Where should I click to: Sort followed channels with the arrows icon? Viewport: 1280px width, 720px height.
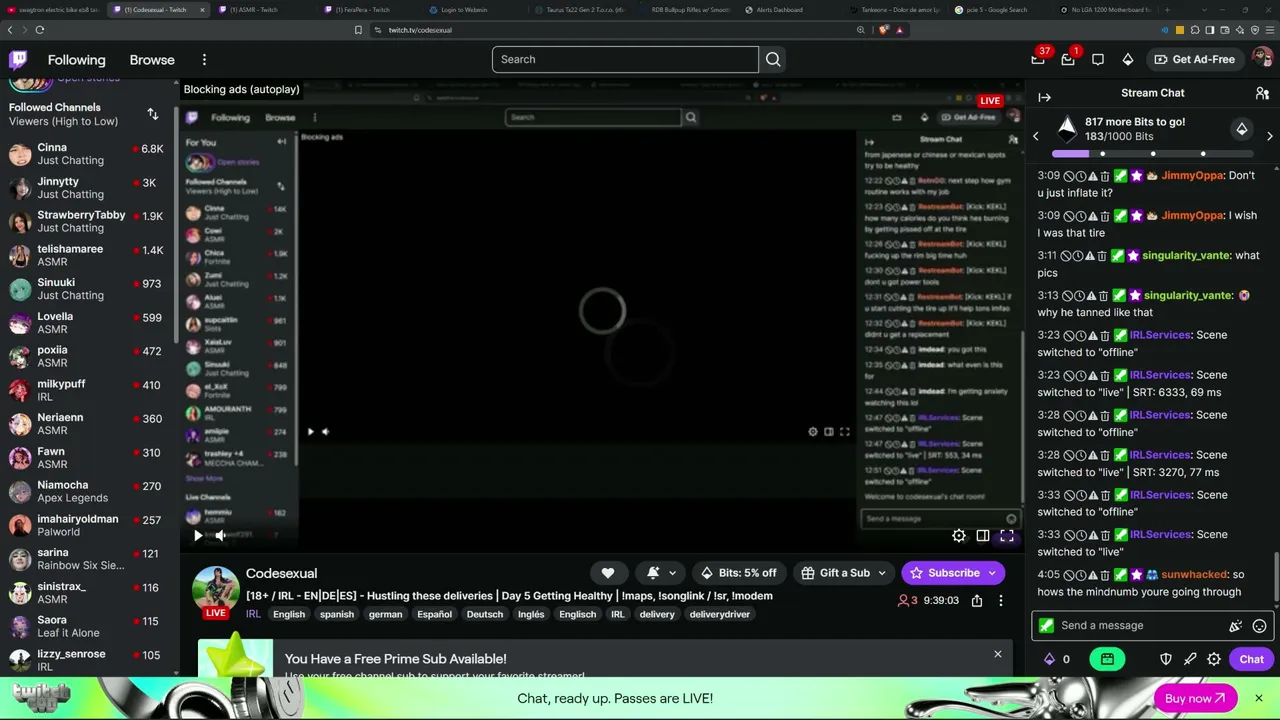pos(153,114)
